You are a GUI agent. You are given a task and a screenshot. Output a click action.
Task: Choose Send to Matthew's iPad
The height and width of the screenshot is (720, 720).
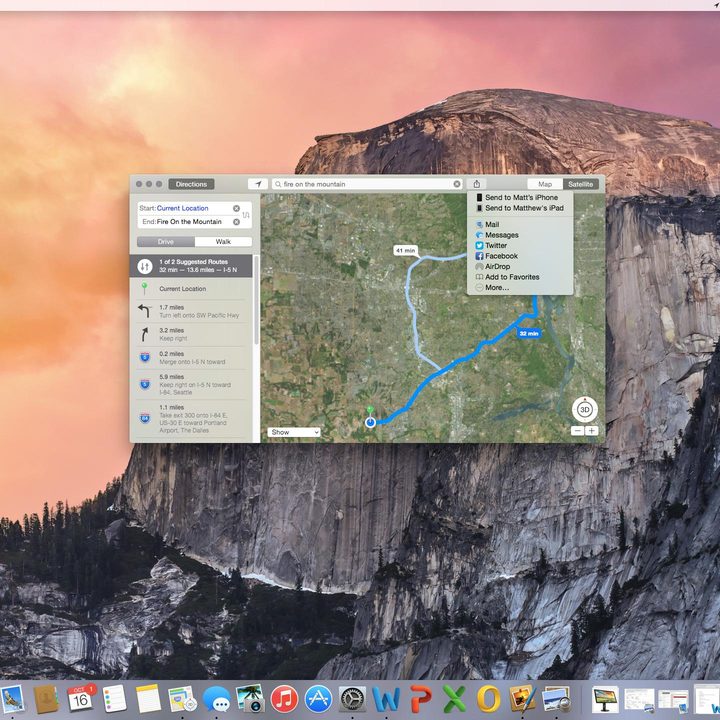point(520,208)
